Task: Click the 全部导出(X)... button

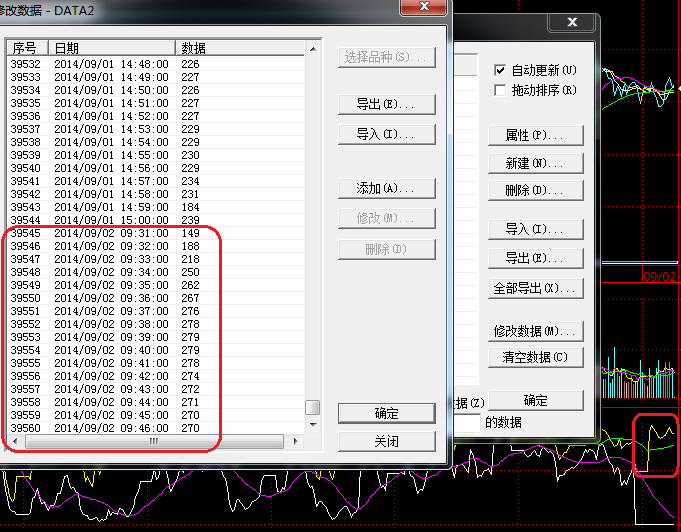Action: [536, 288]
